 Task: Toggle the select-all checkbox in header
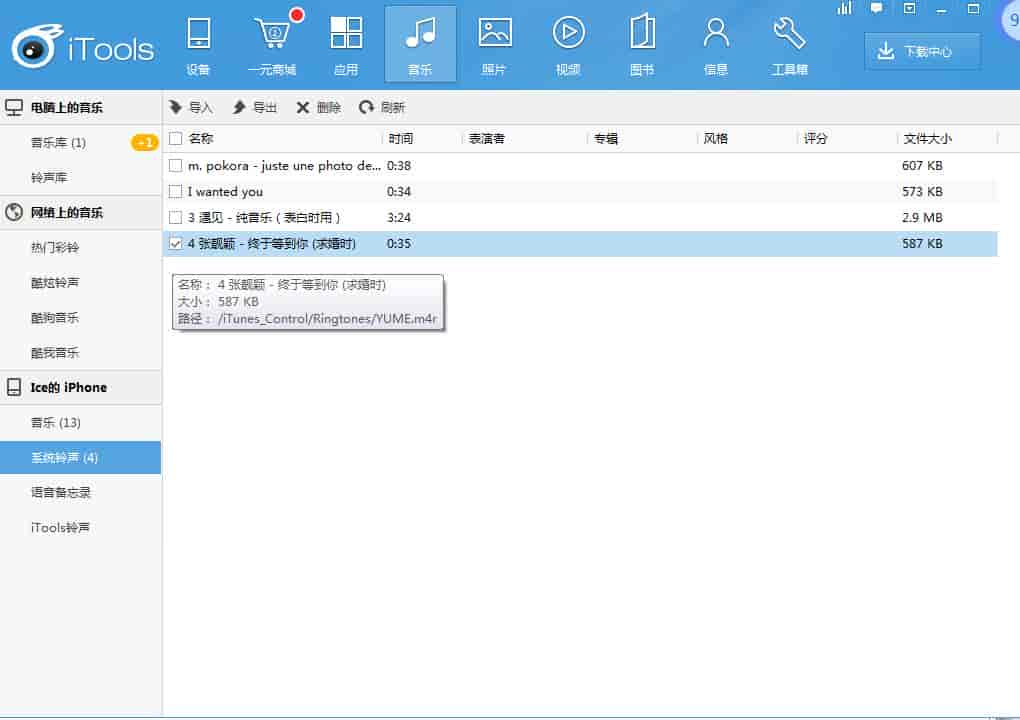tap(176, 139)
